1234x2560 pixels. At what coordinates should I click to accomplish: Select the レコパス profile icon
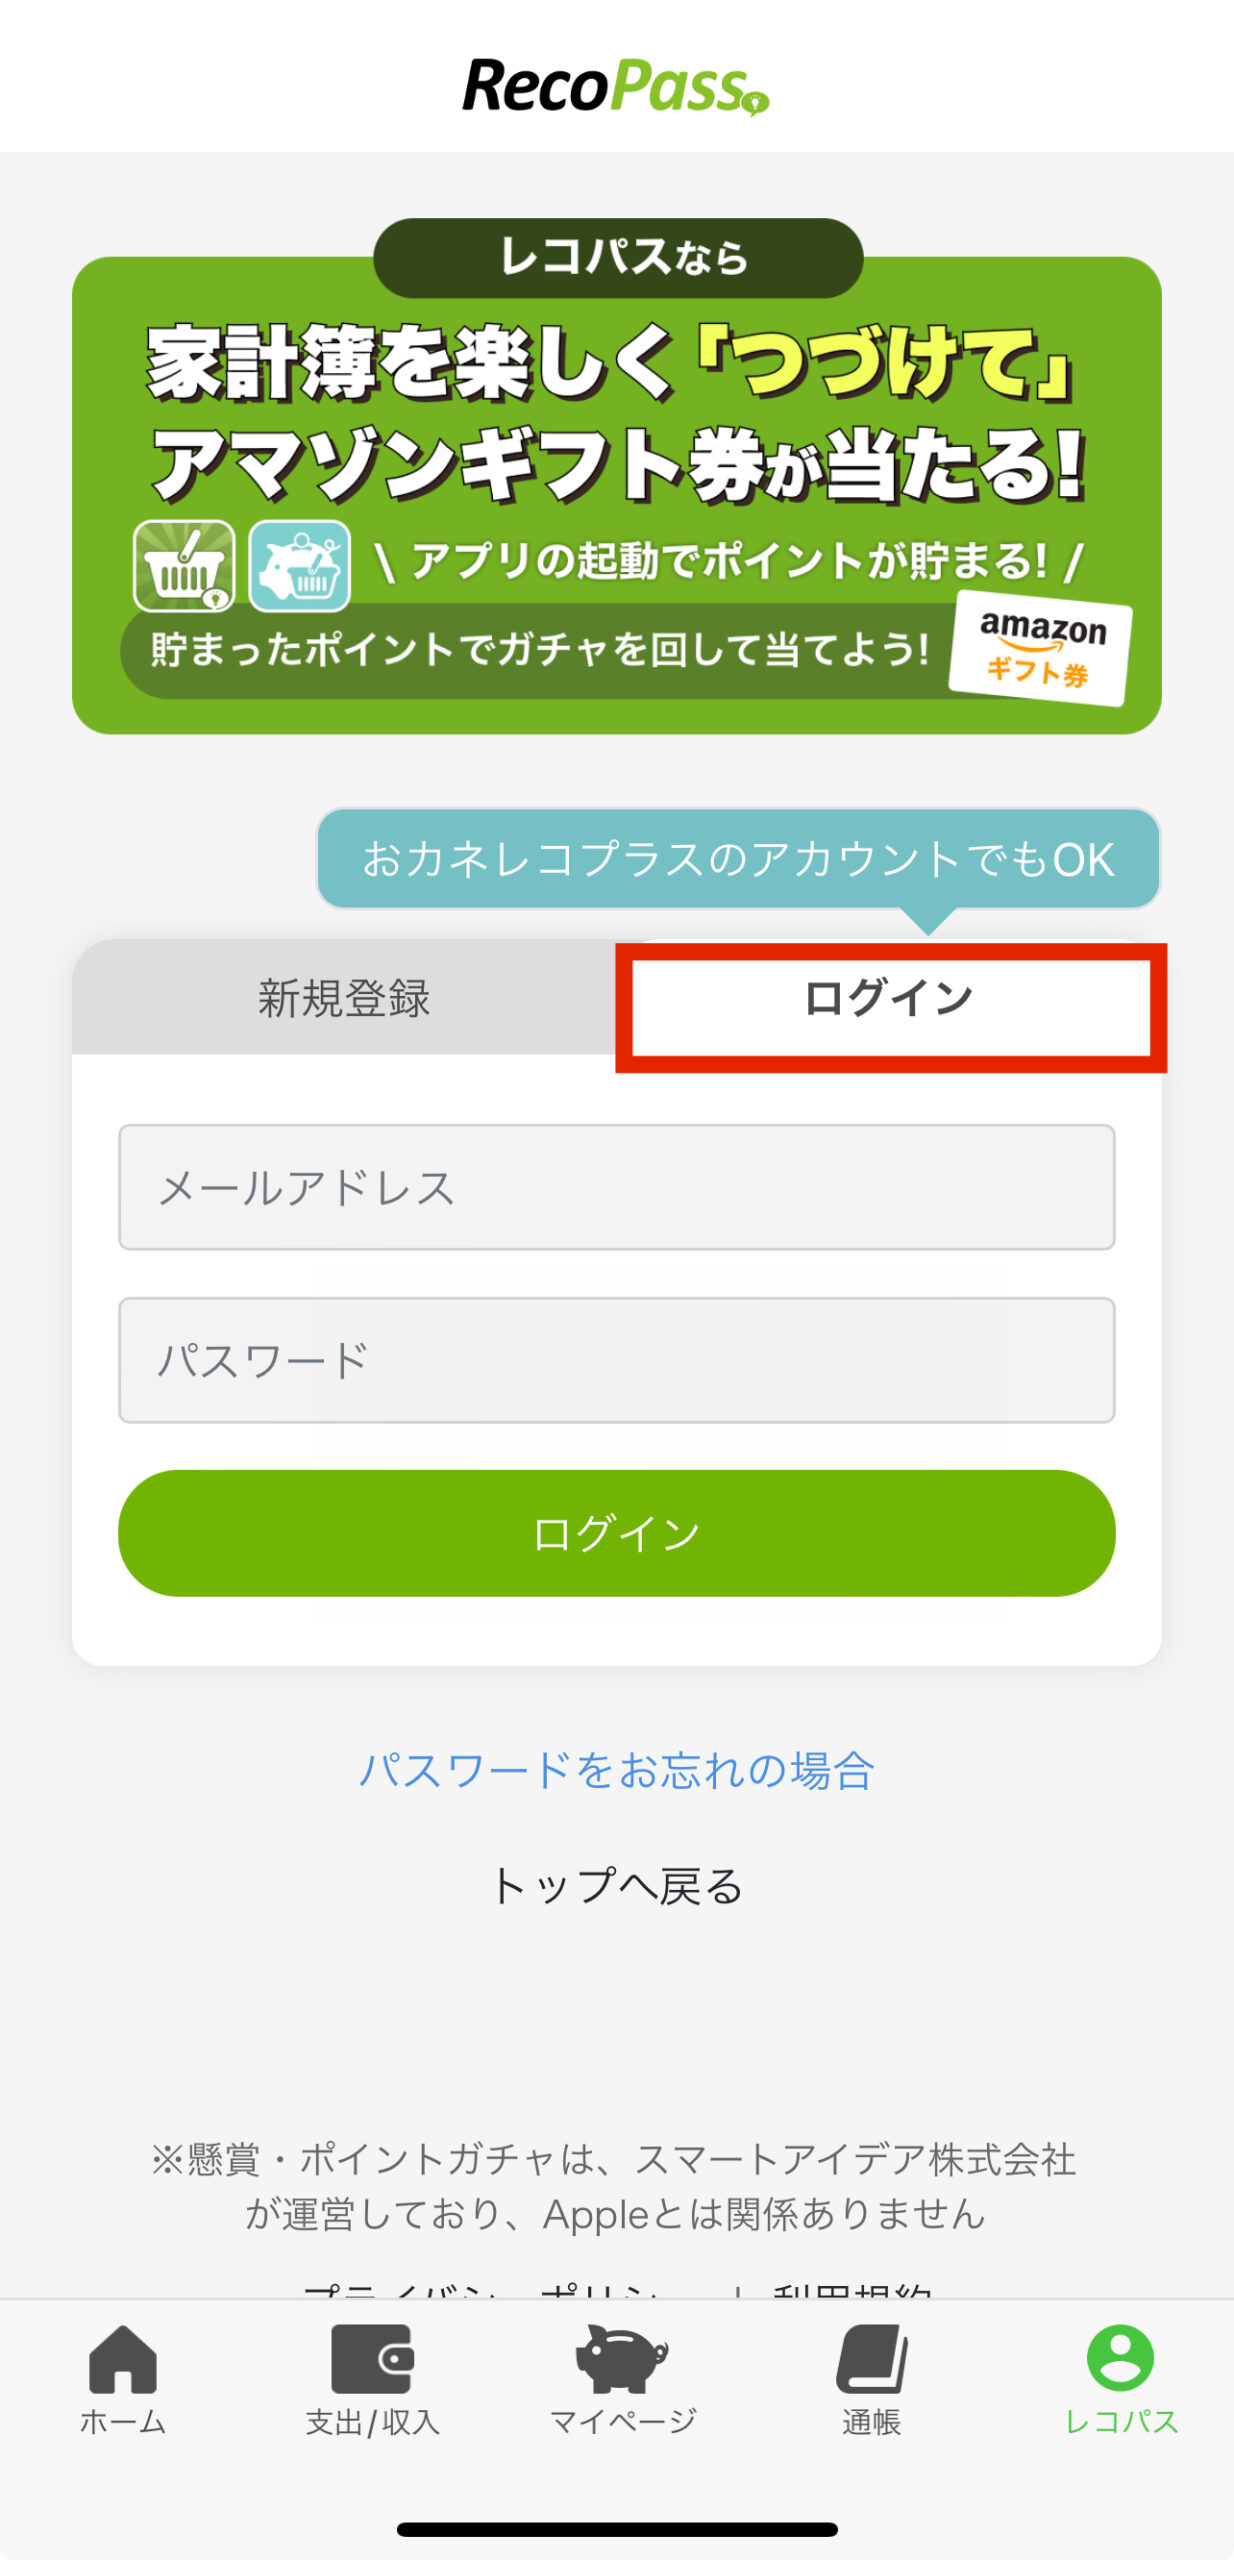[x=1120, y=2360]
